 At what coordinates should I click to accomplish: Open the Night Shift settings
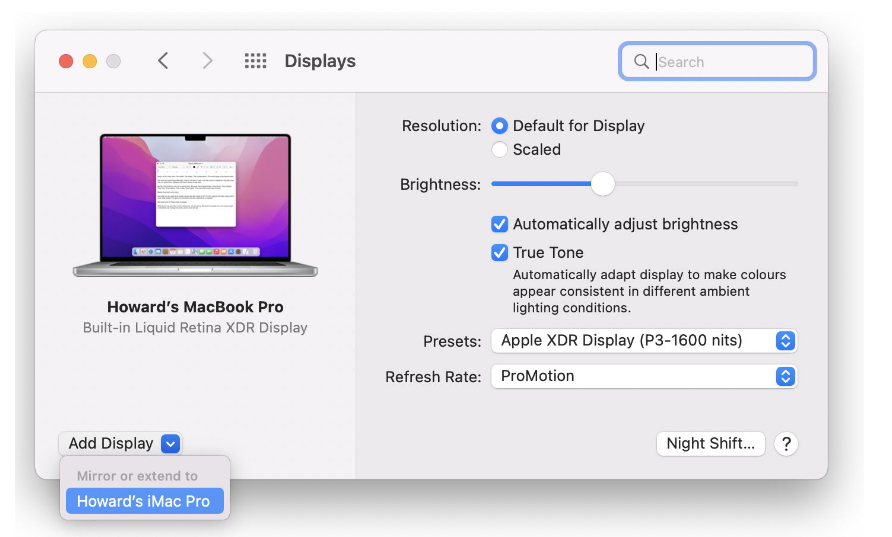[x=711, y=444]
